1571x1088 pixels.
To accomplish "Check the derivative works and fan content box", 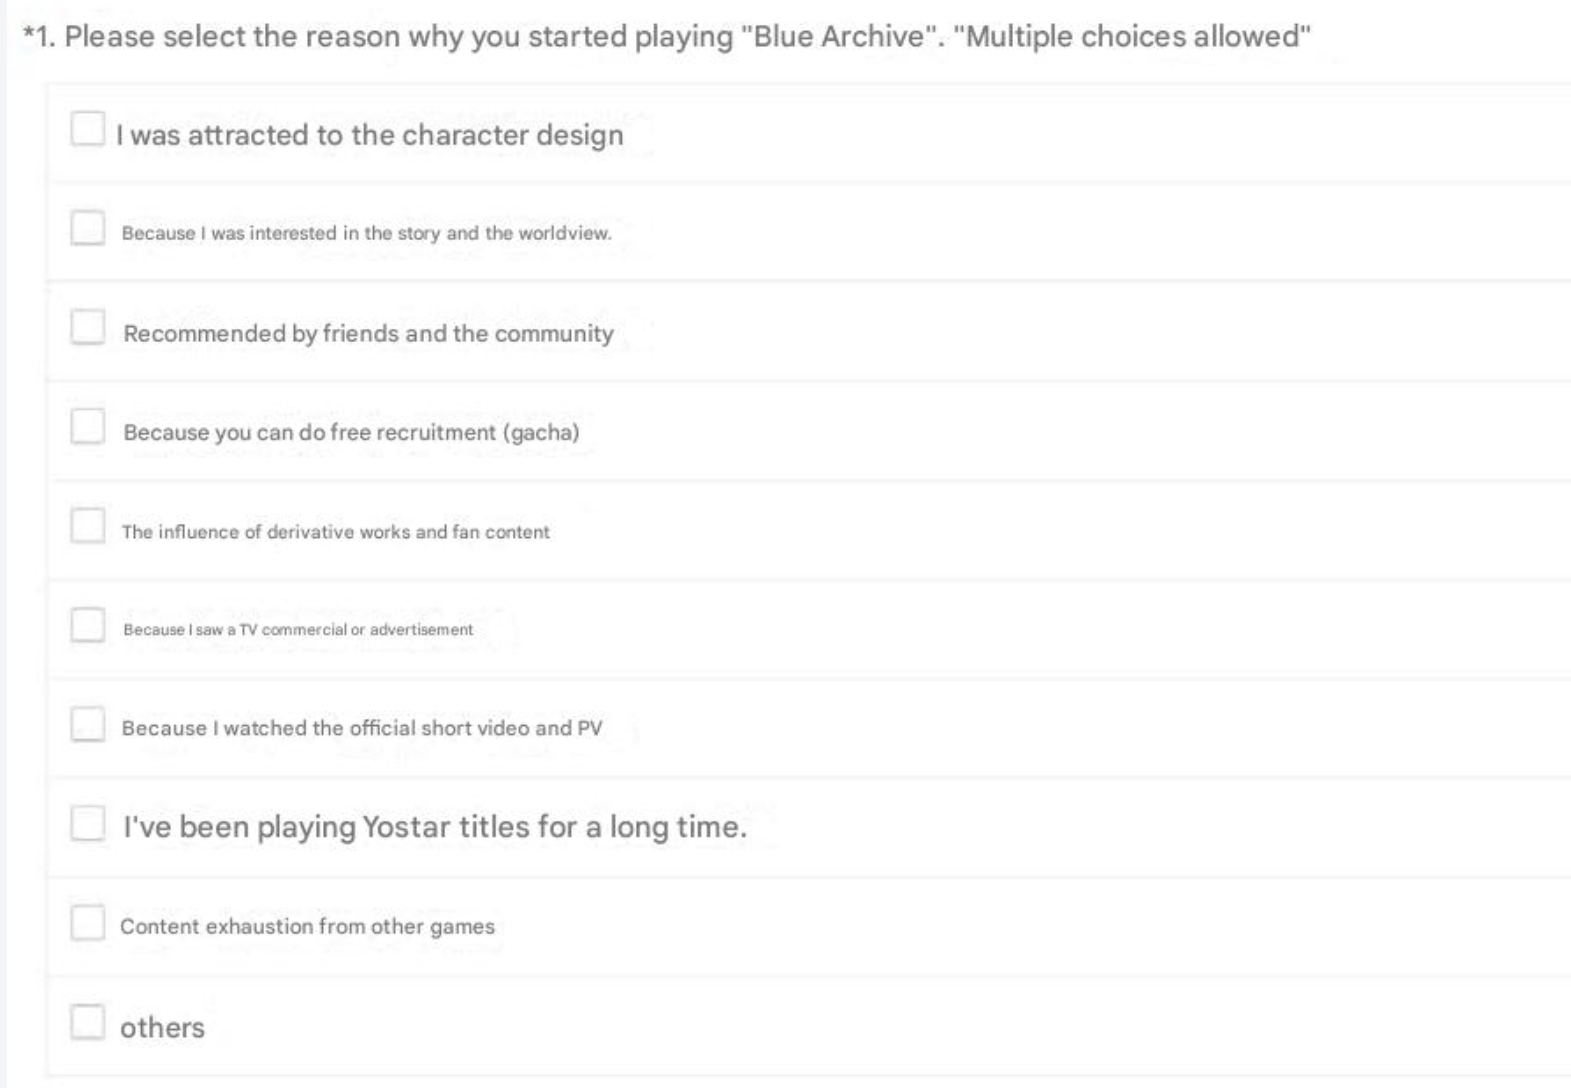I will point(88,525).
